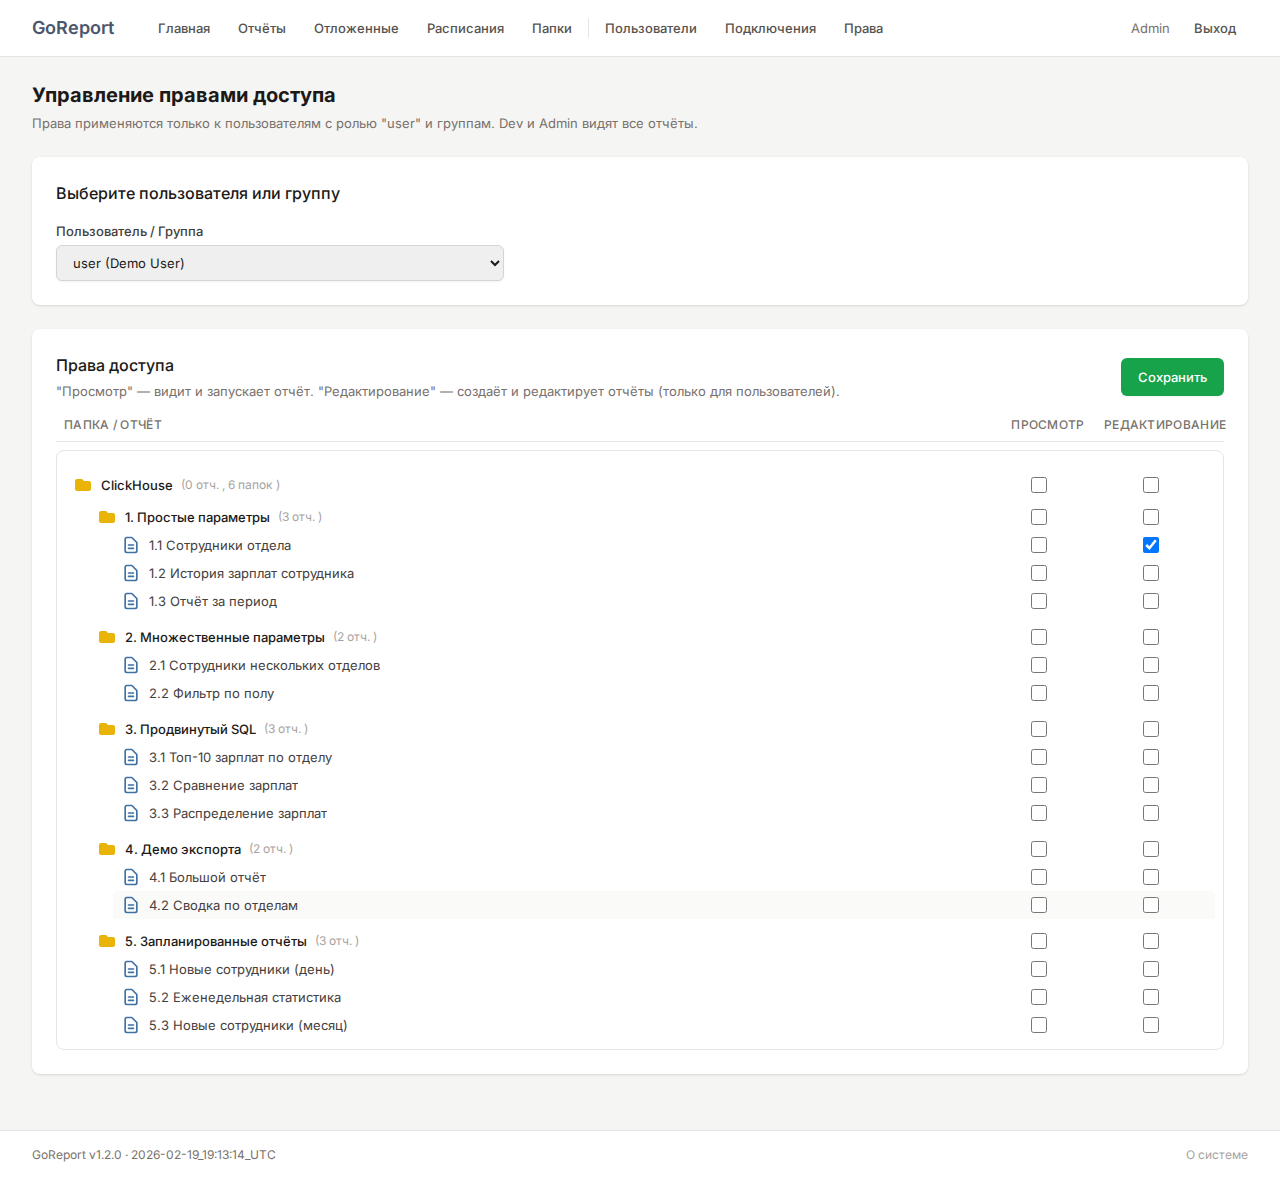Image resolution: width=1280 pixels, height=1179 pixels.
Task: Click folder icon for '5. Запланированные отчёты'
Action: click(107, 941)
